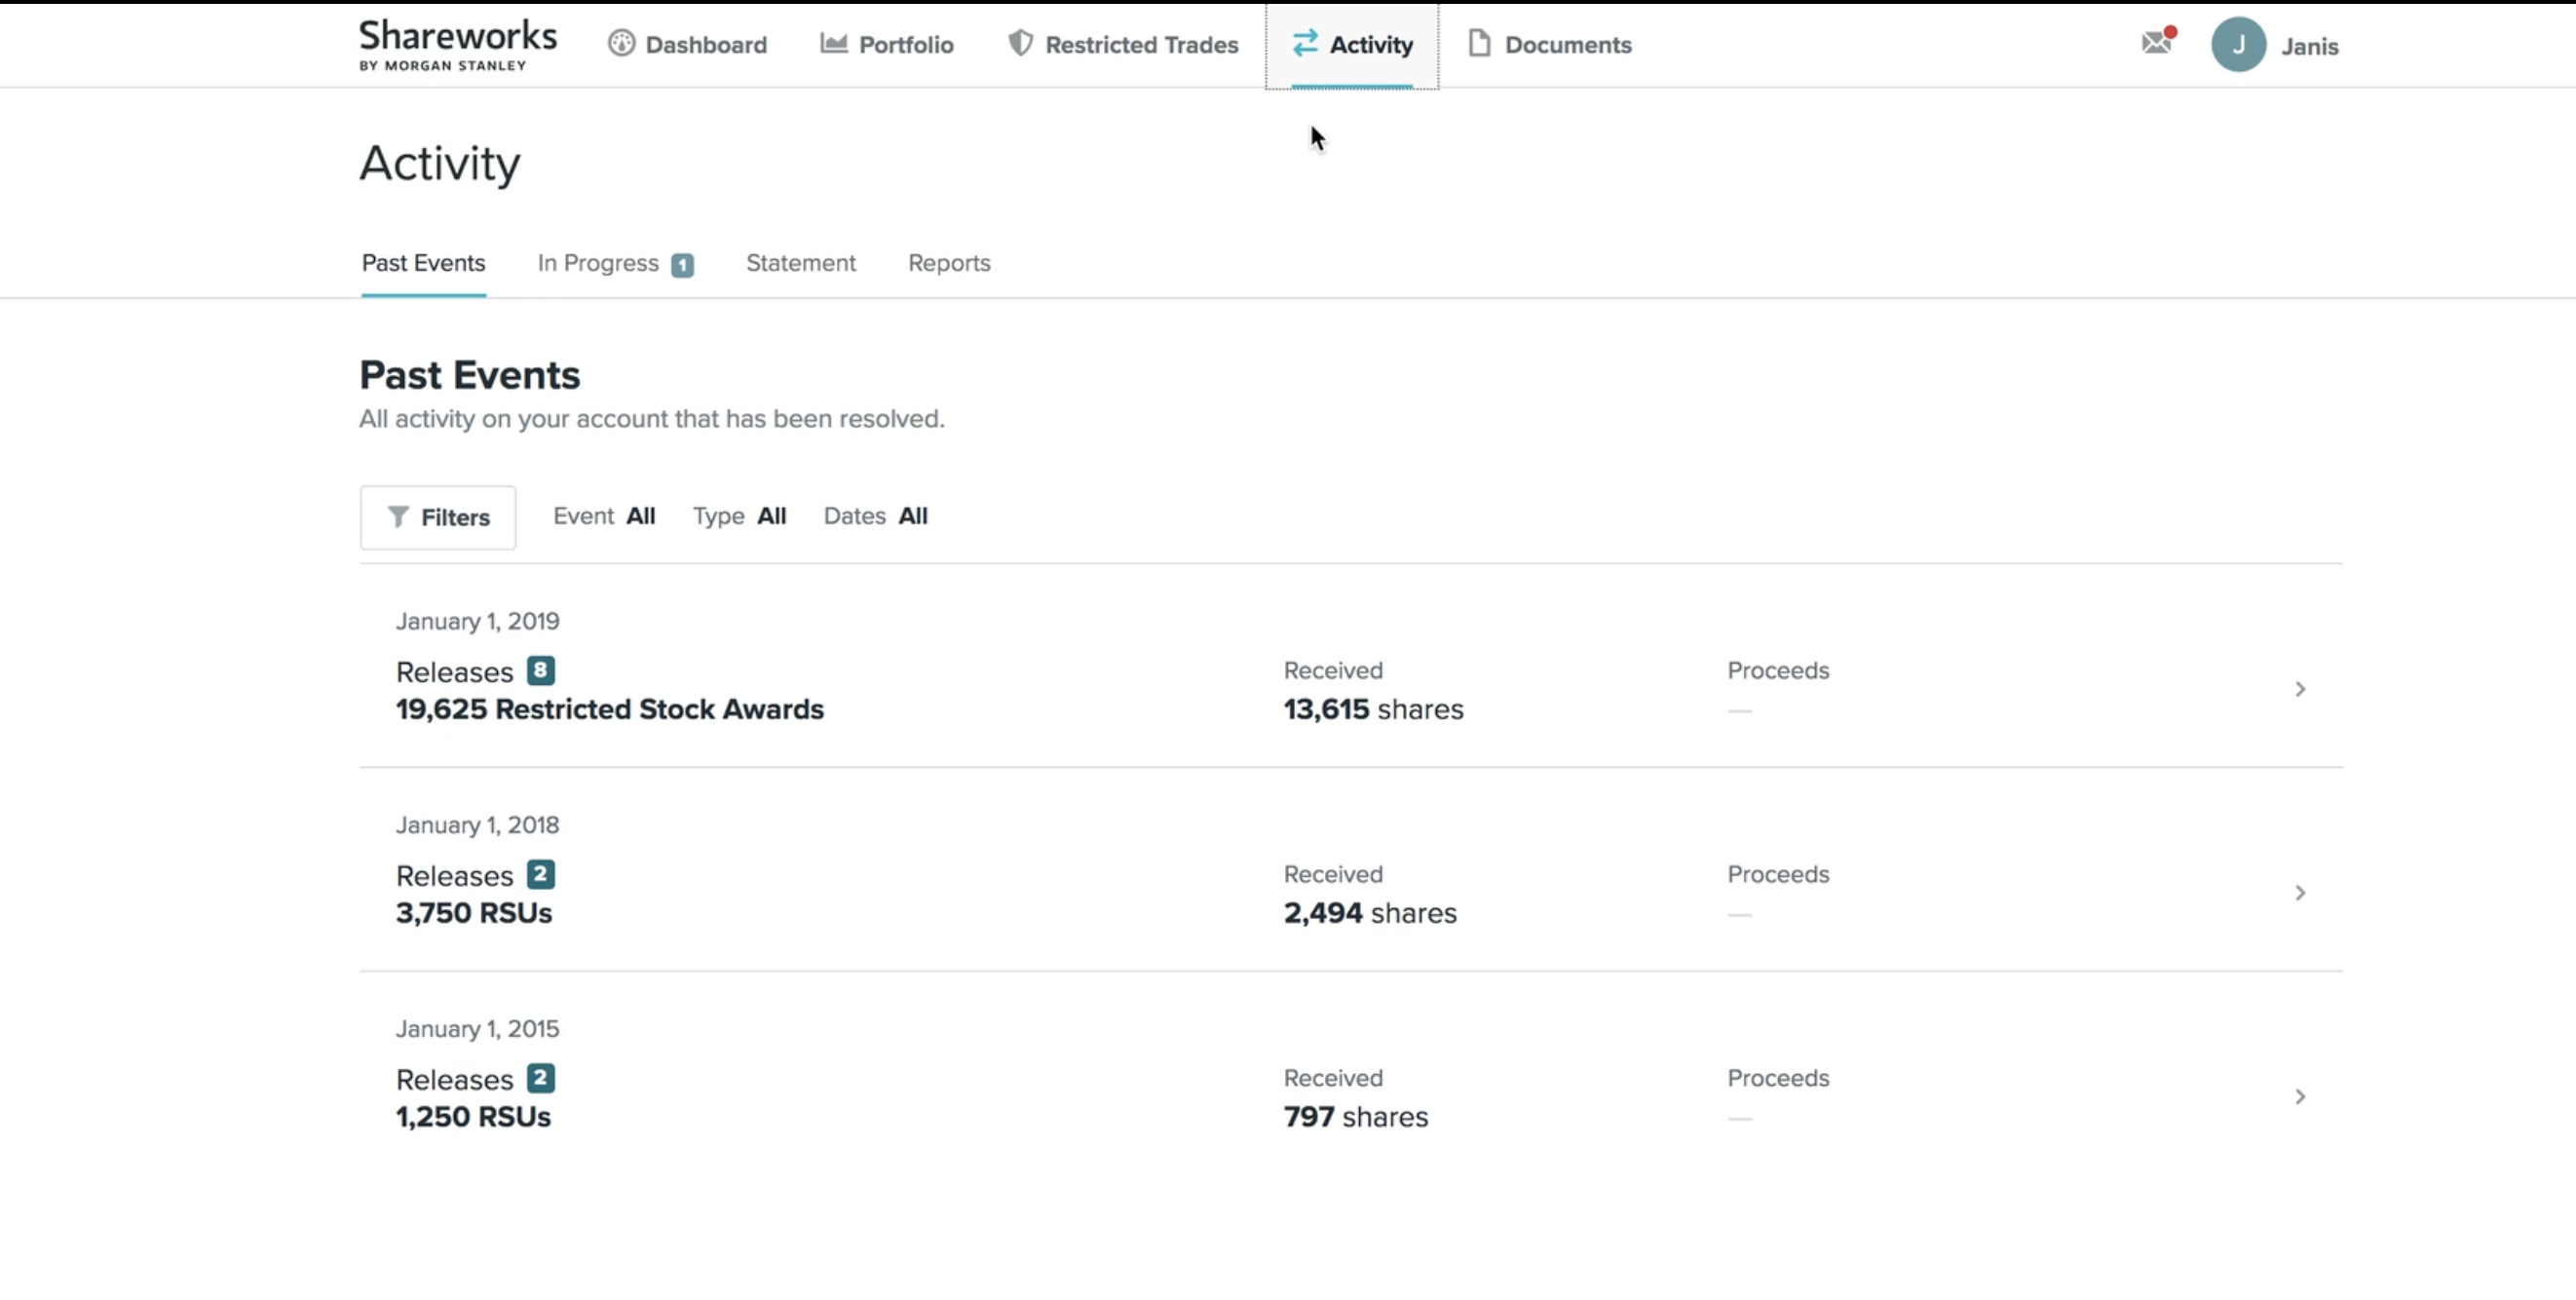Switch to the In Progress tab
This screenshot has height=1300, width=2576.
click(614, 263)
